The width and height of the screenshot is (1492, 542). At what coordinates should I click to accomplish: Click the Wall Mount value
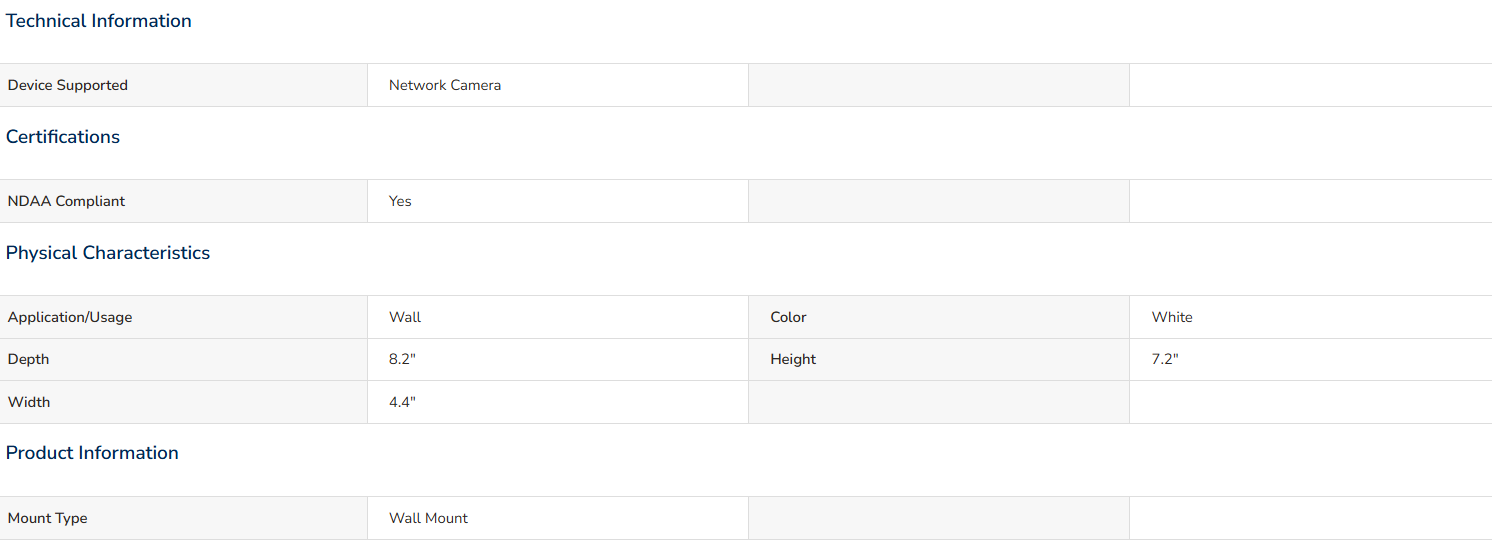[428, 518]
